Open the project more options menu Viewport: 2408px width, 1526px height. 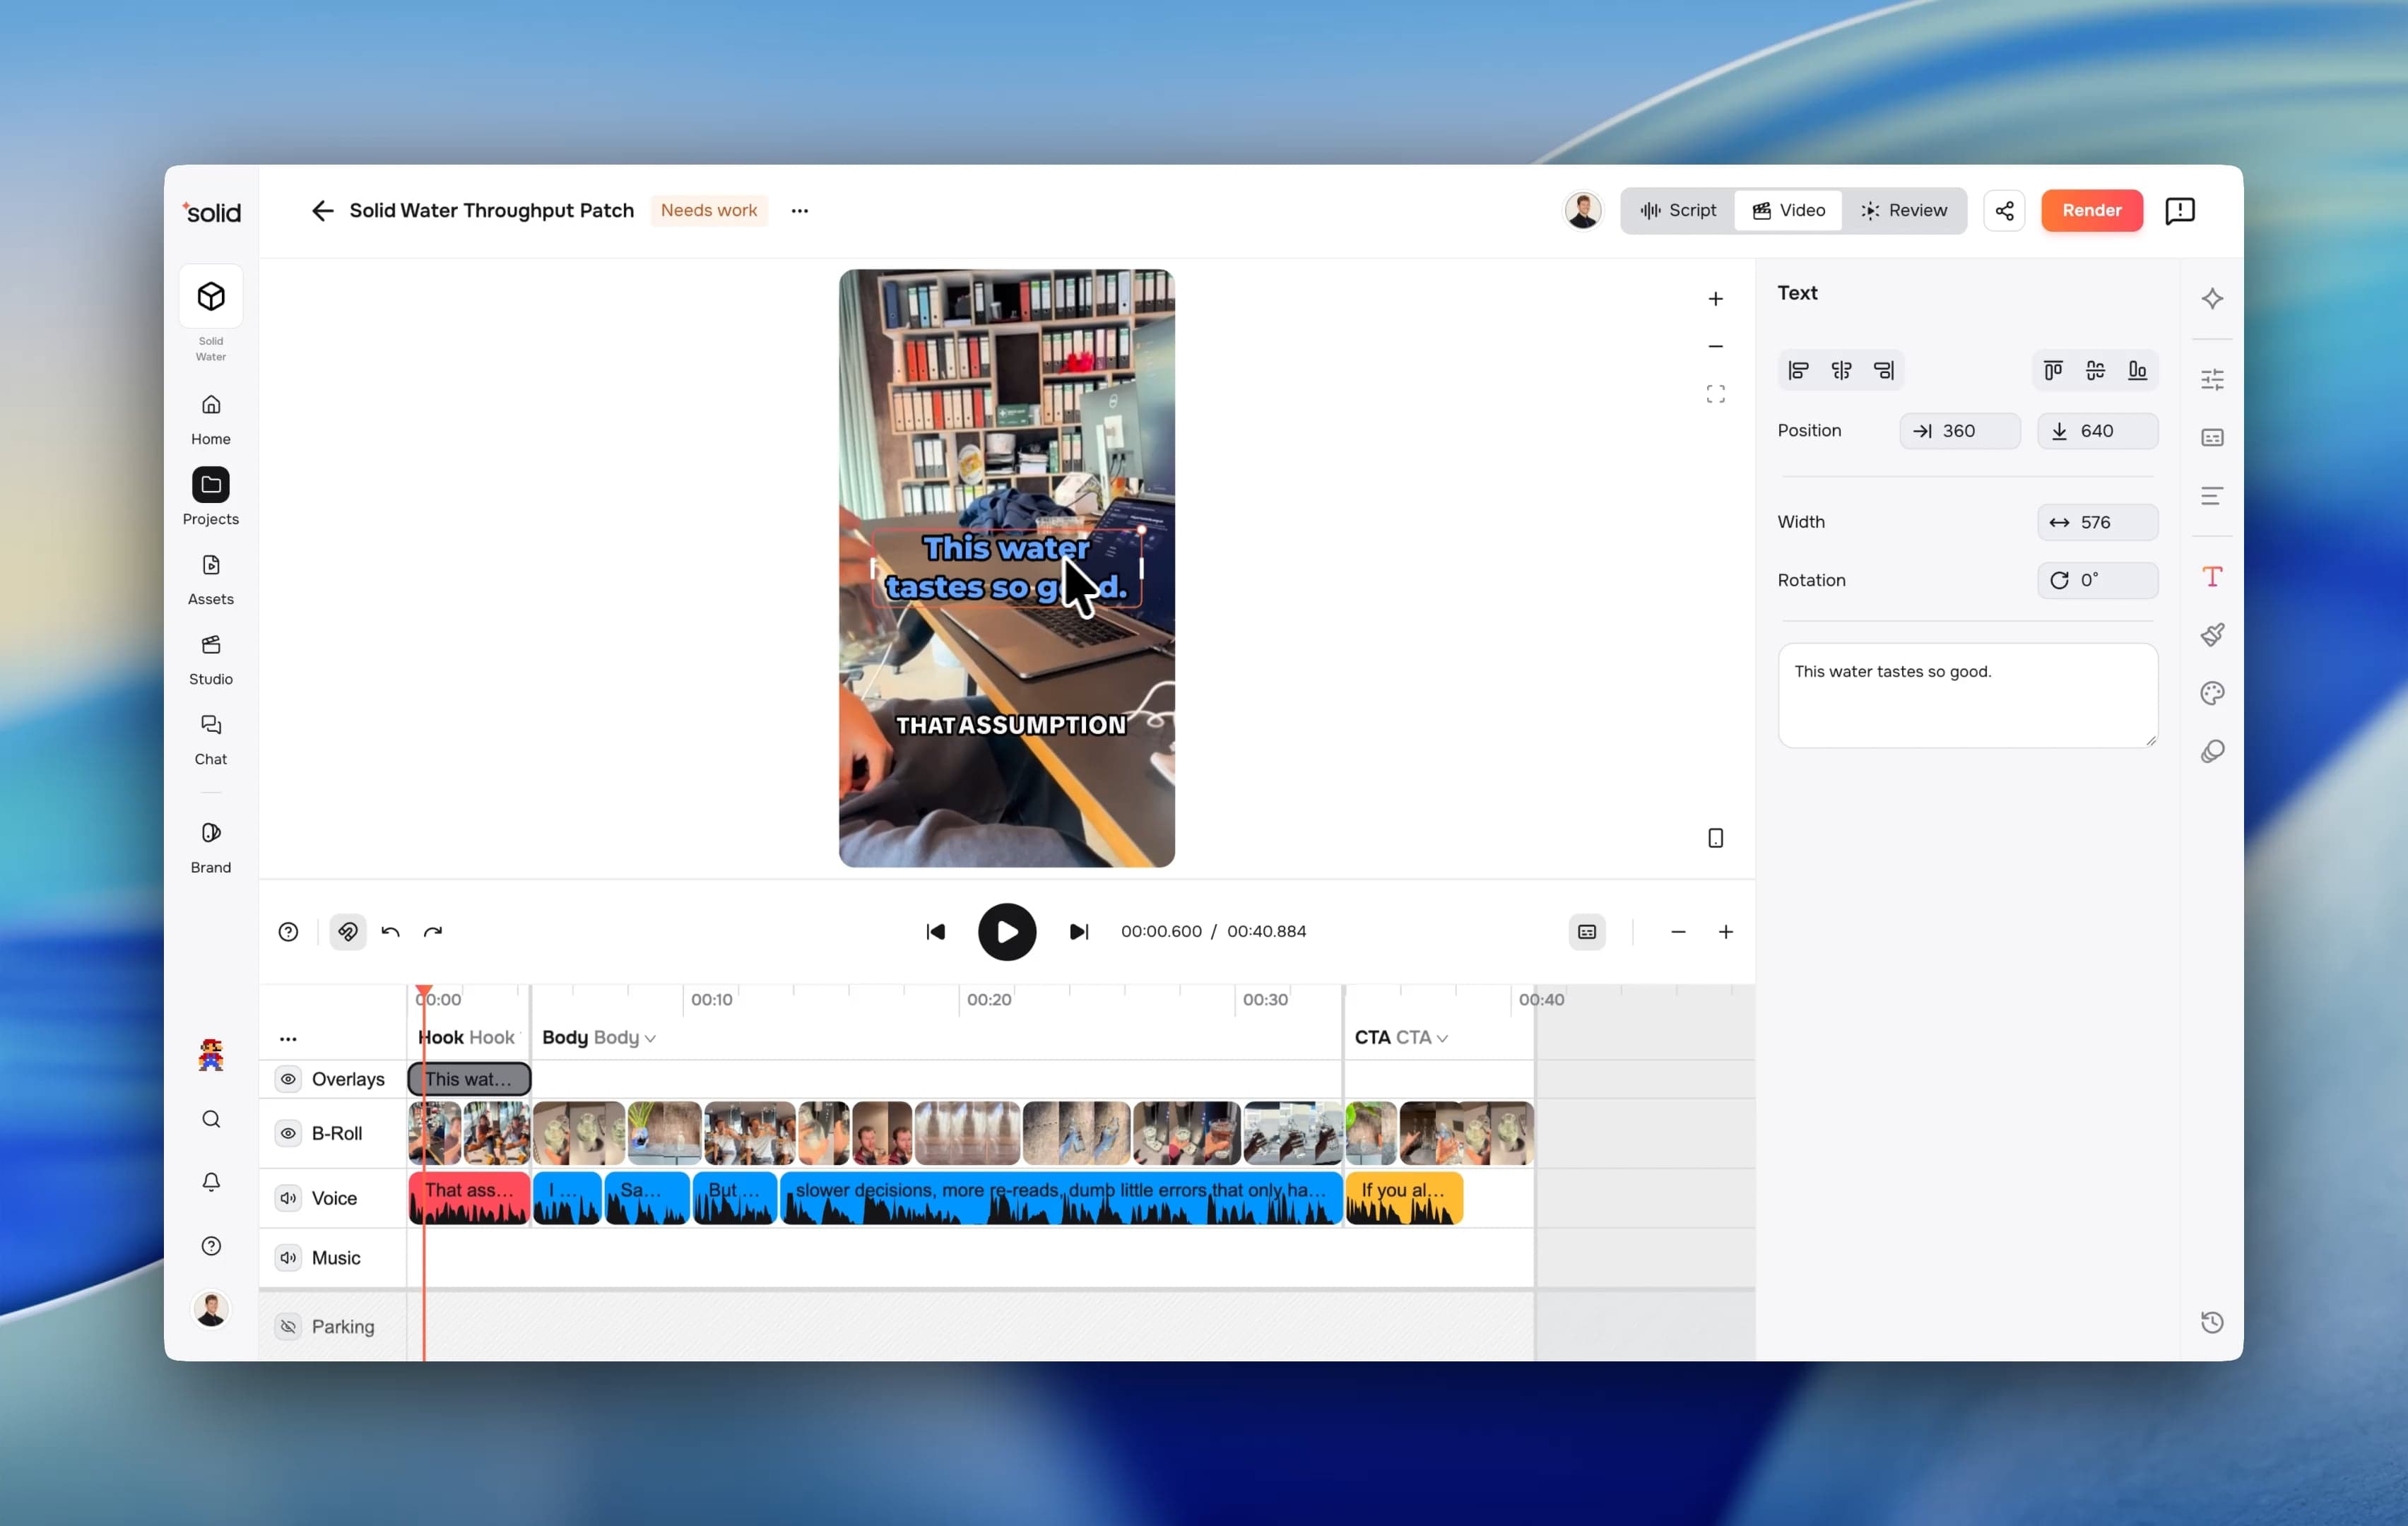(x=800, y=210)
